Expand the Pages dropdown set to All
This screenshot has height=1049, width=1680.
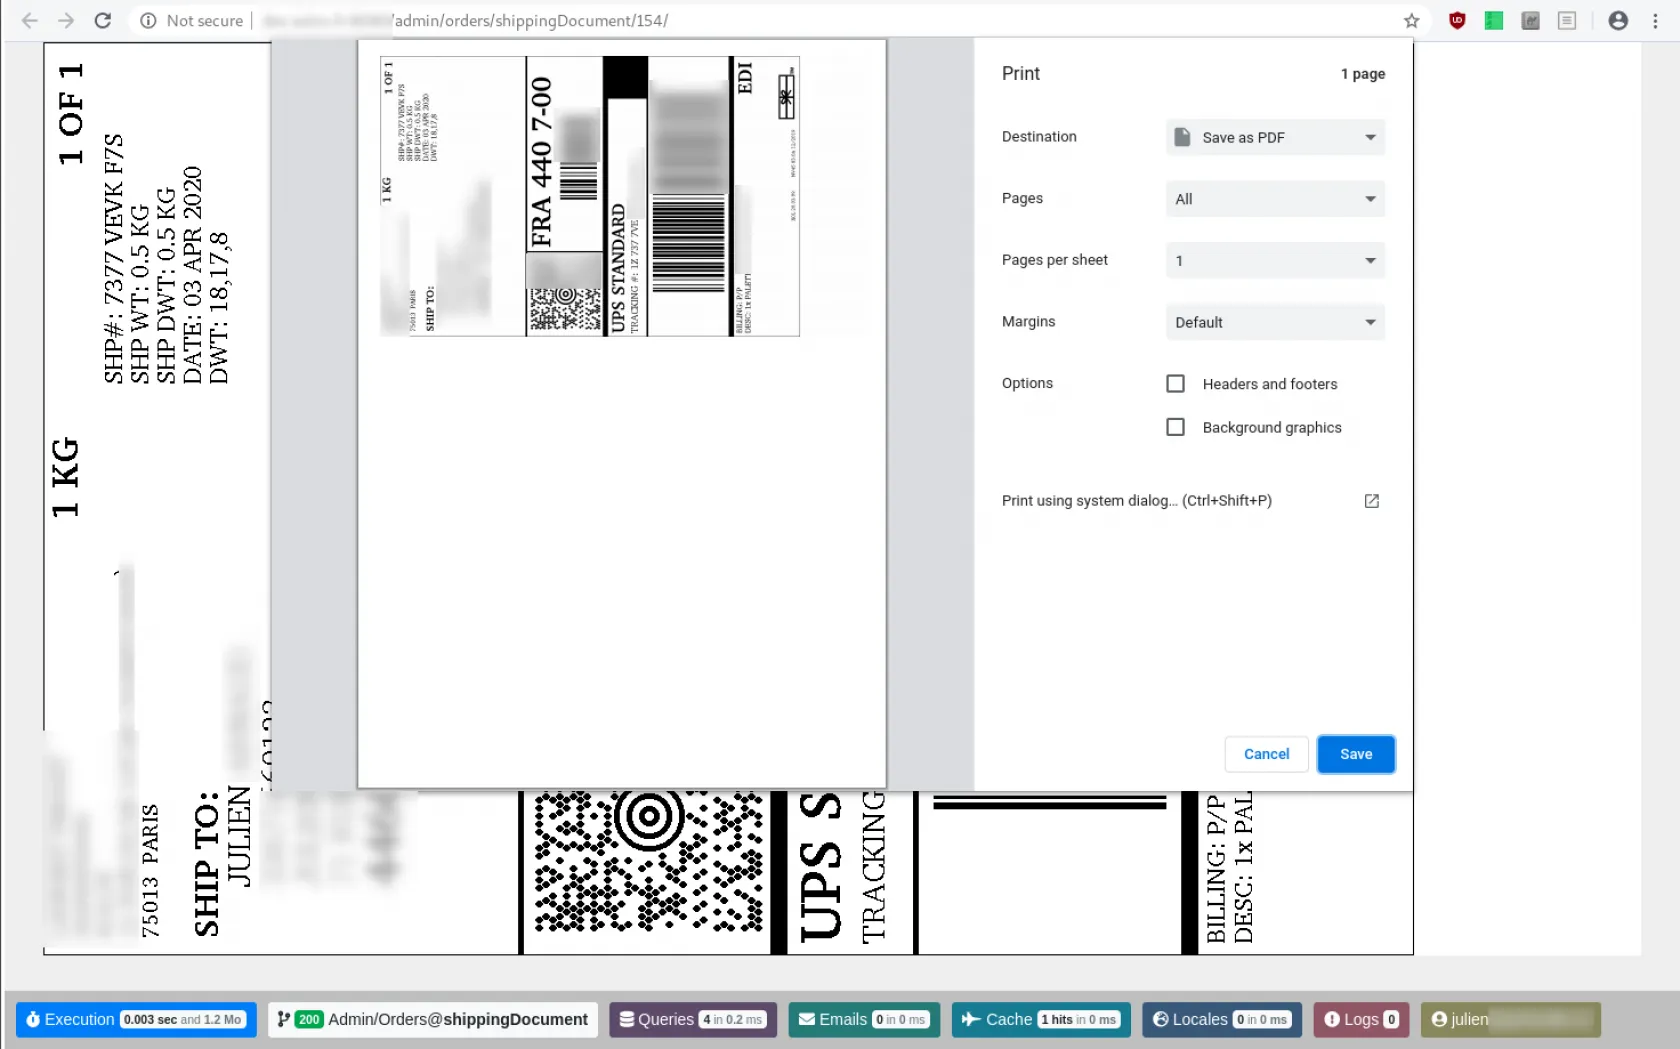1275,199
